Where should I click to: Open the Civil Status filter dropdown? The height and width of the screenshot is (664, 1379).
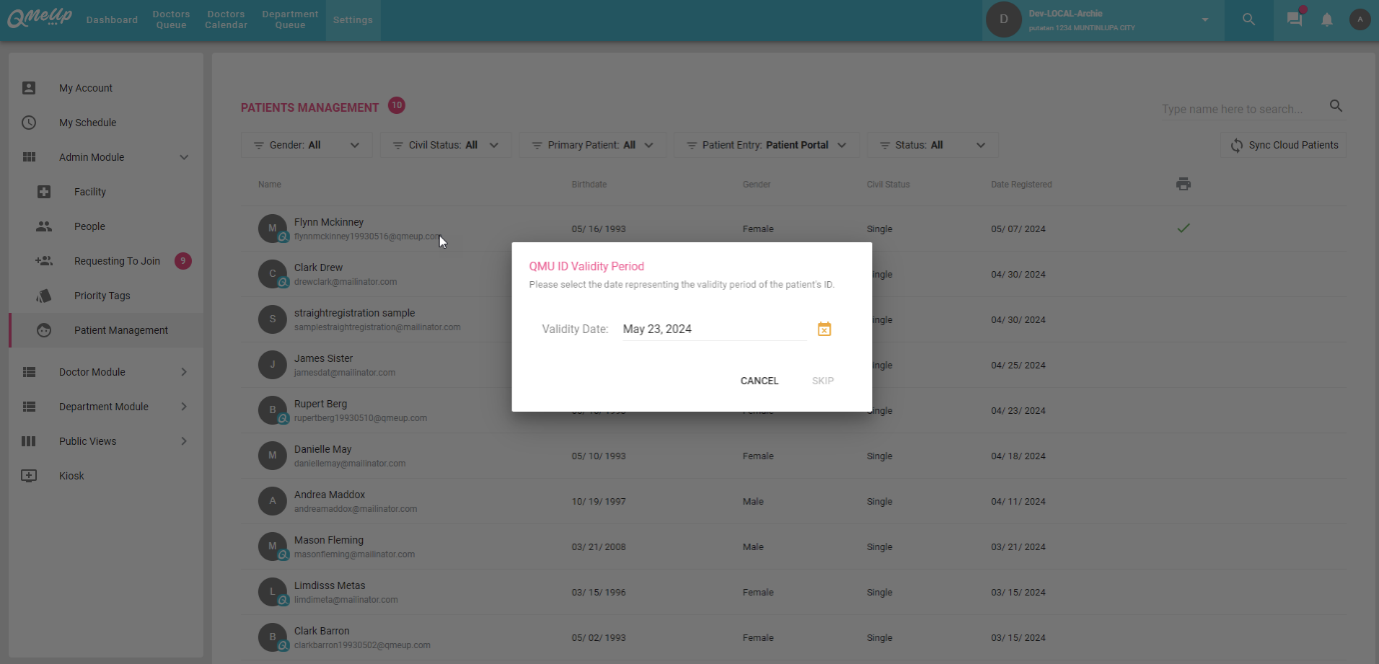click(445, 145)
